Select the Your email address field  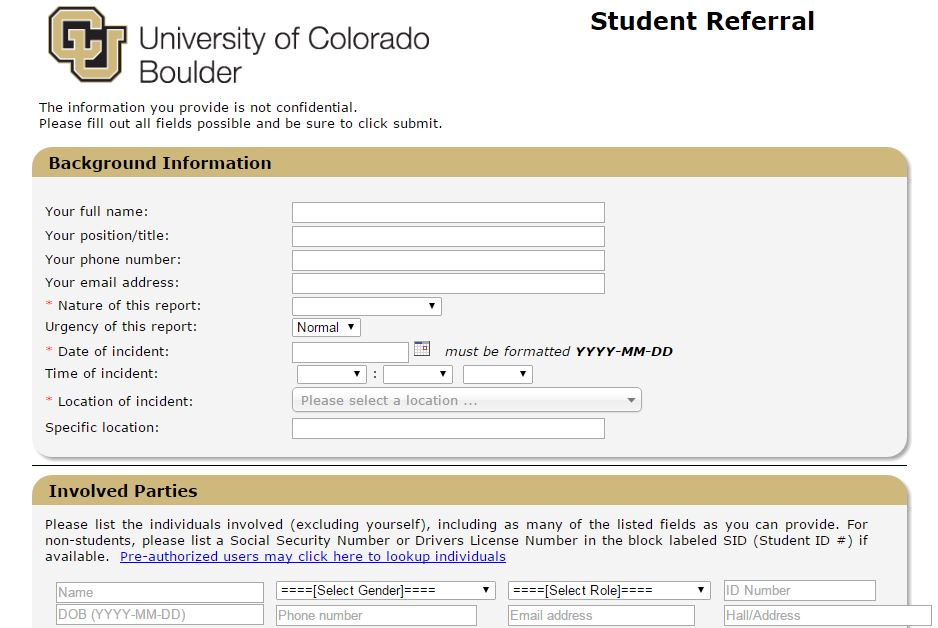448,283
